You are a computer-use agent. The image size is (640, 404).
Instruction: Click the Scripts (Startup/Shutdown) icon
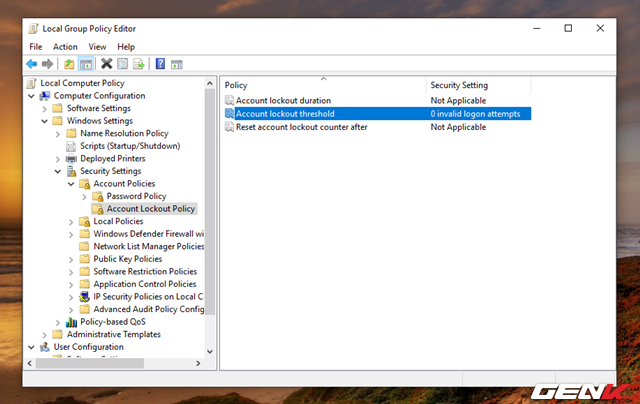[71, 146]
